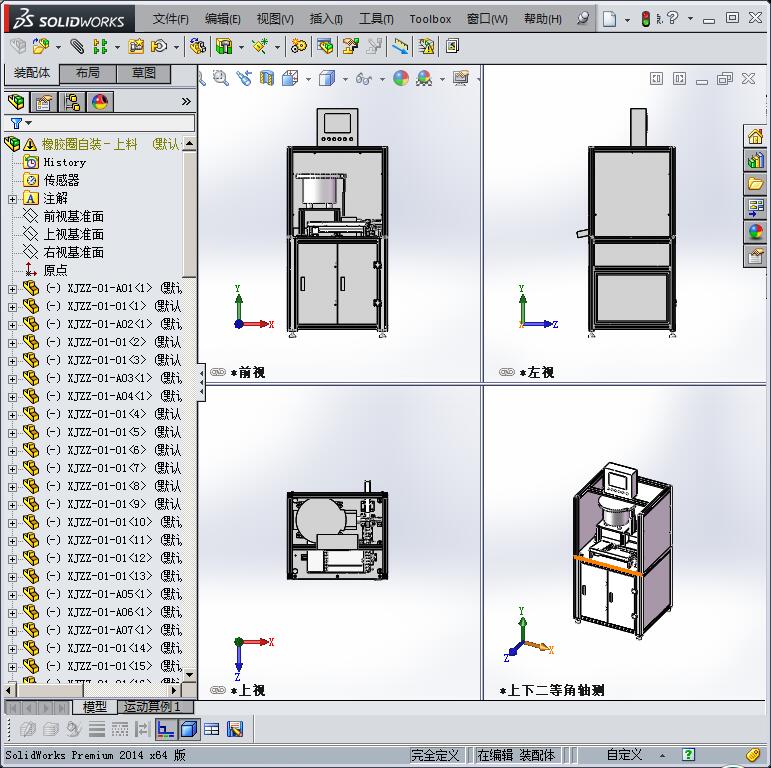Open the View Palette pane
The width and height of the screenshot is (771, 768).
tap(756, 208)
